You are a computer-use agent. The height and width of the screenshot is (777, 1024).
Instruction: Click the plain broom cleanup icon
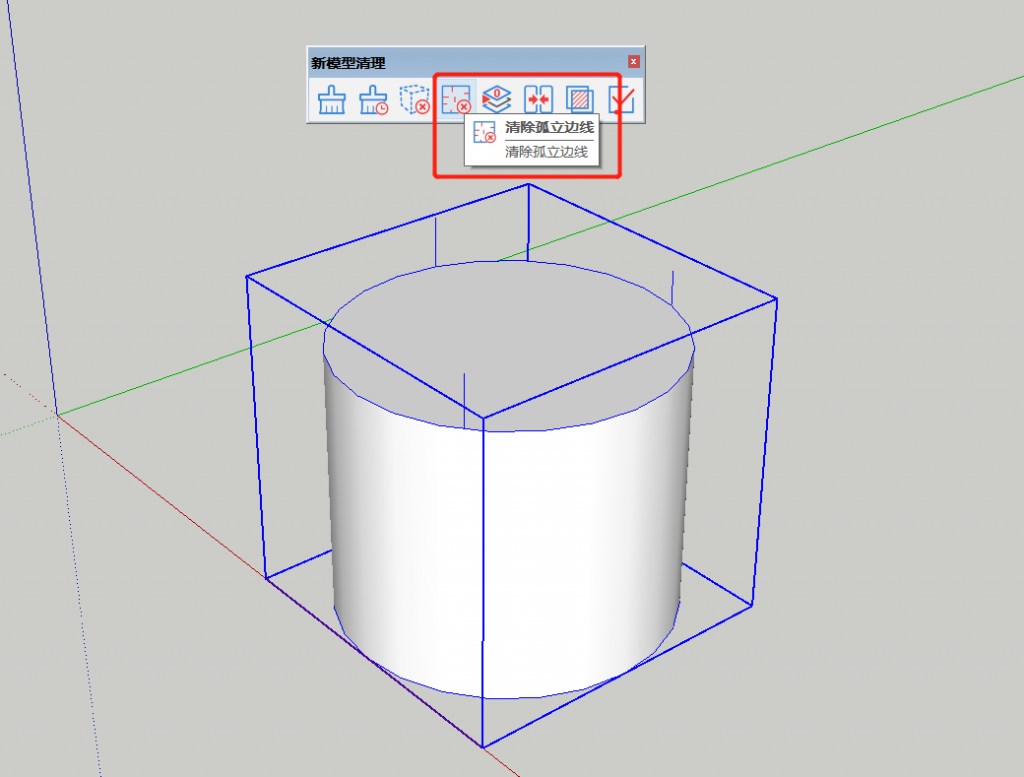click(x=332, y=100)
